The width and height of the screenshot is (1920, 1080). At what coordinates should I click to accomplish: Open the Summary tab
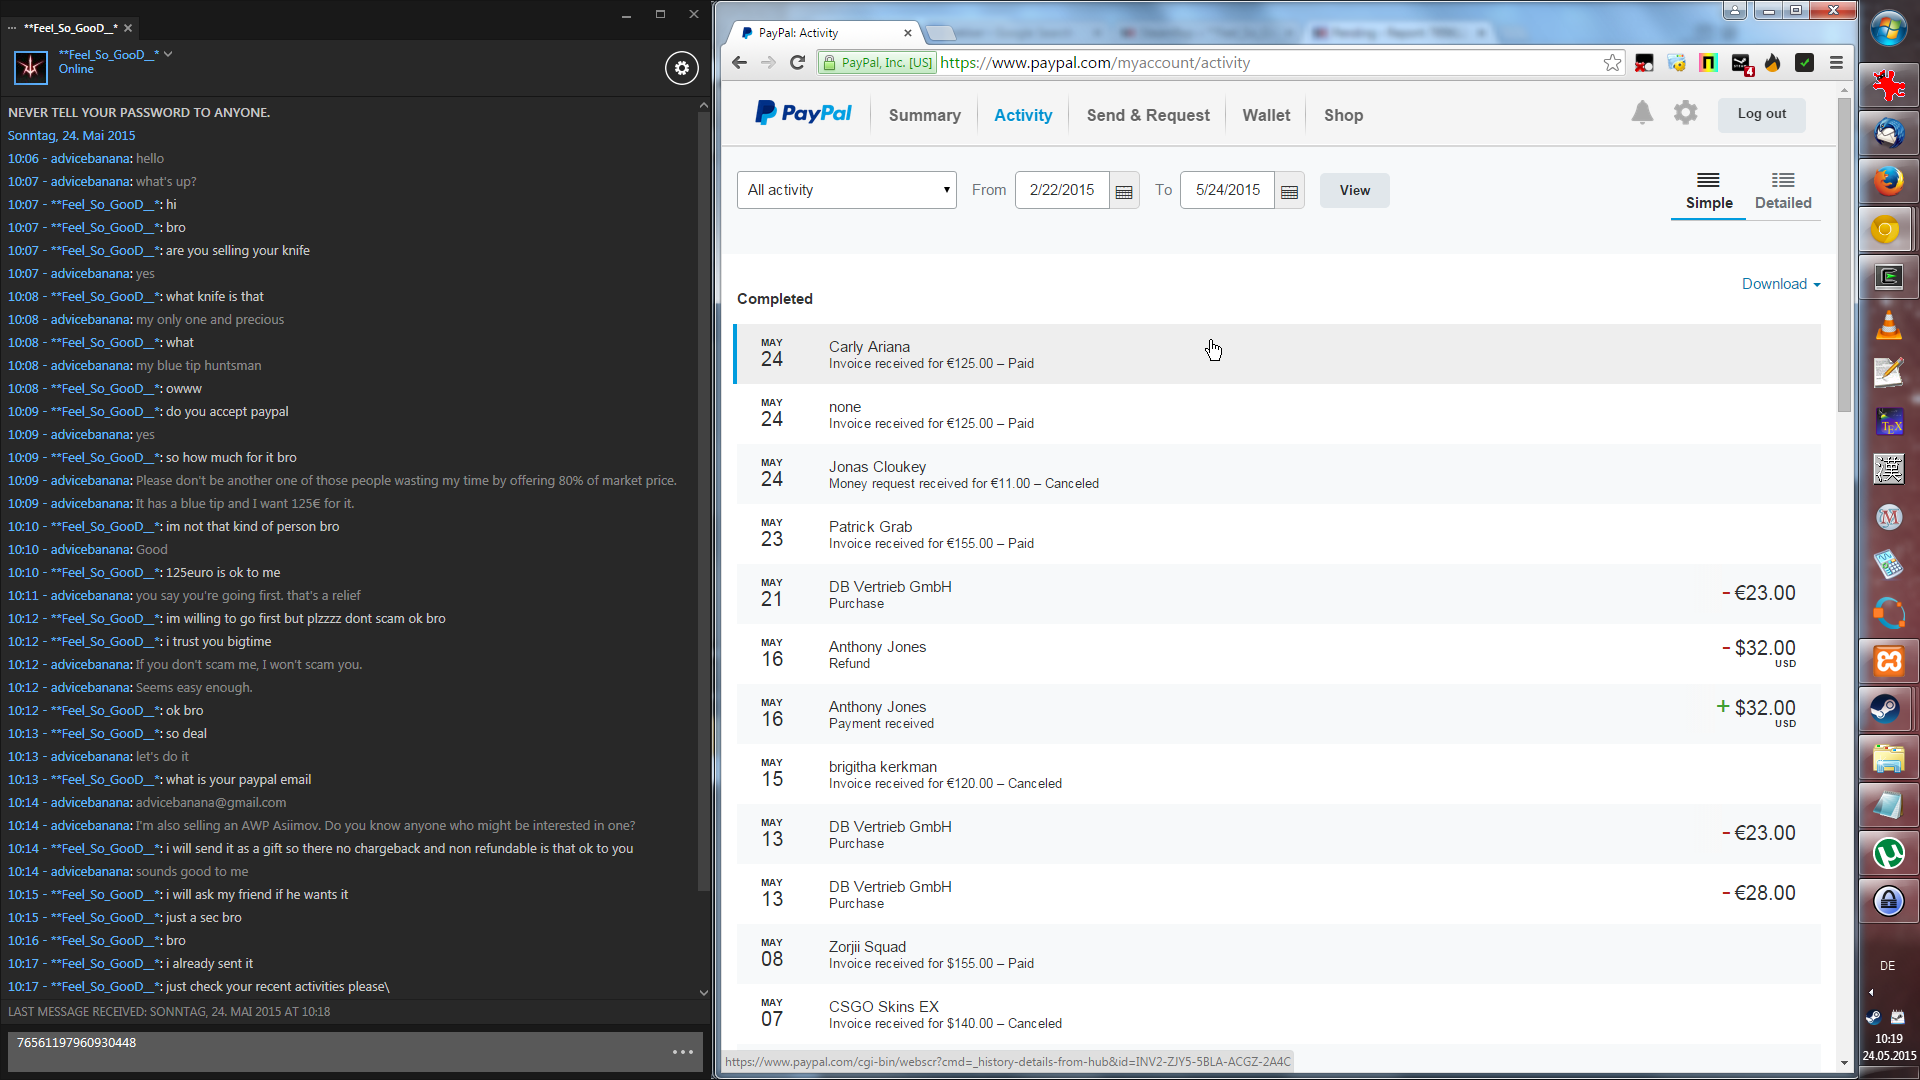[924, 115]
